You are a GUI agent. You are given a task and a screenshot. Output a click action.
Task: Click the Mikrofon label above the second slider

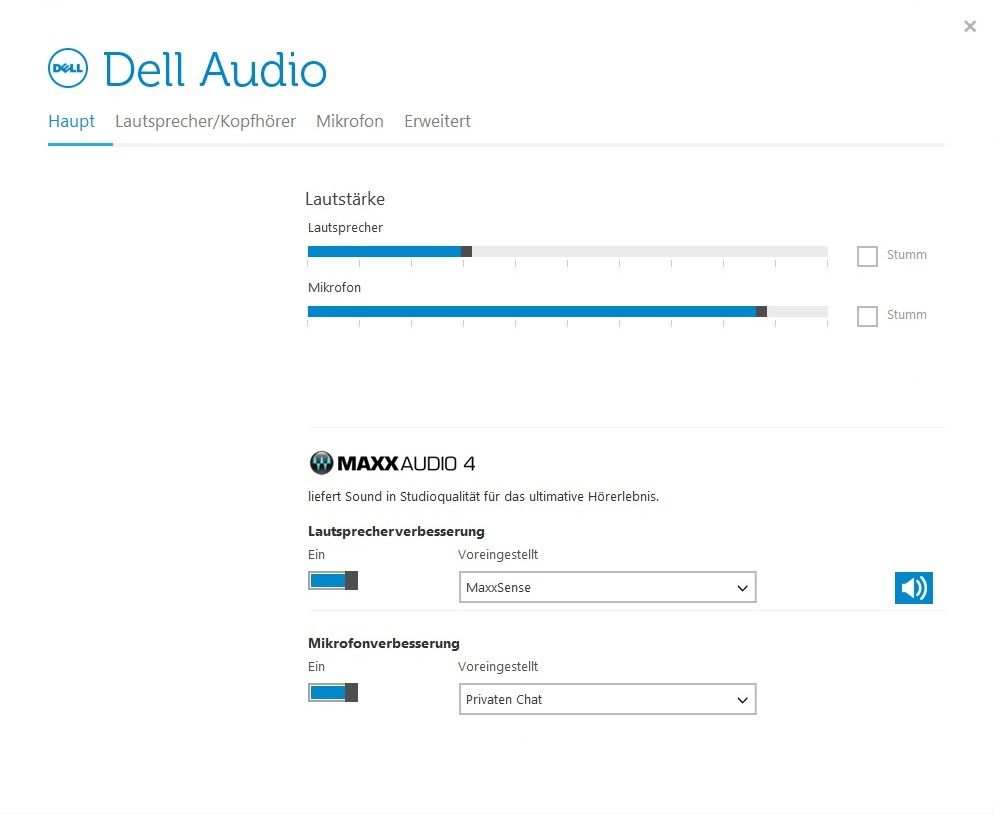click(334, 287)
